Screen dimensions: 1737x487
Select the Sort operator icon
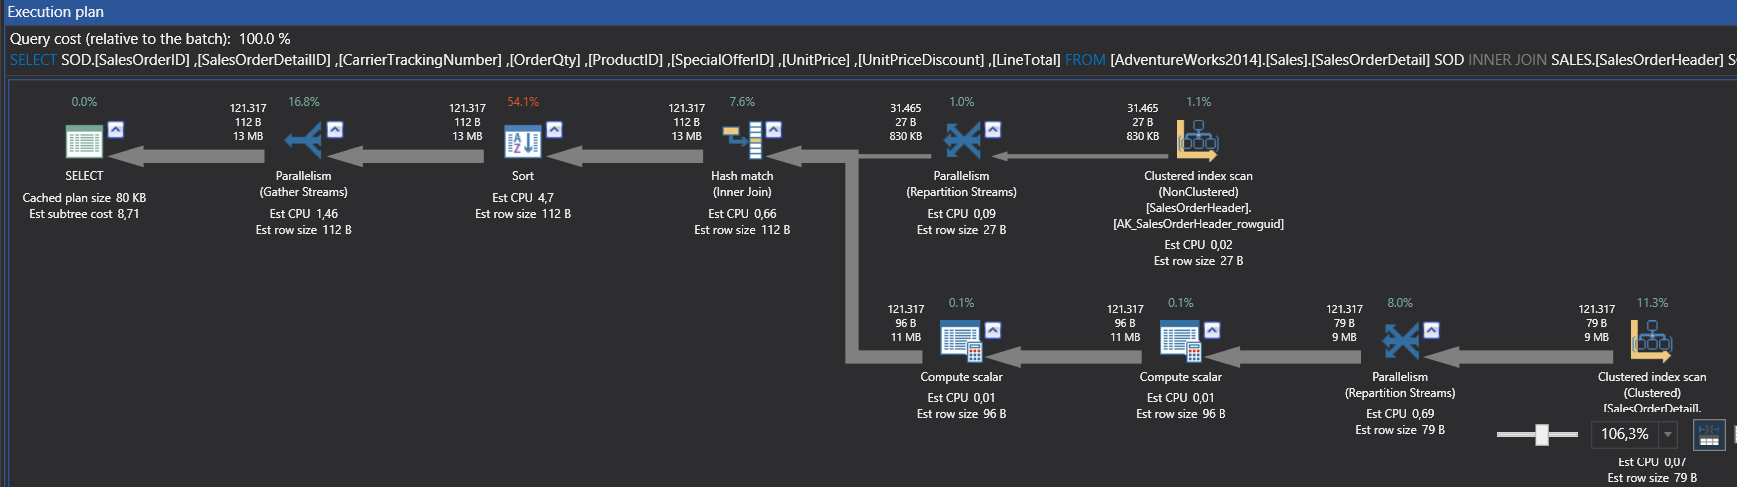click(523, 141)
